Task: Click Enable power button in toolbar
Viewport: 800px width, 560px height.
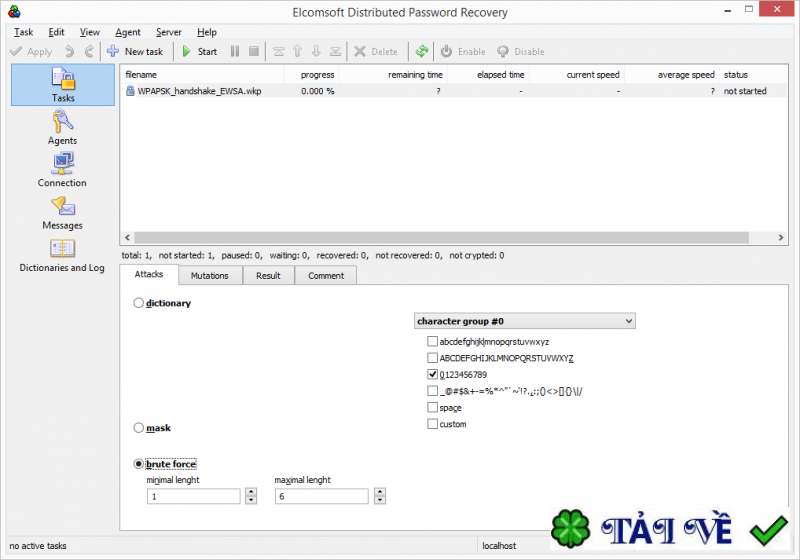Action: (463, 52)
